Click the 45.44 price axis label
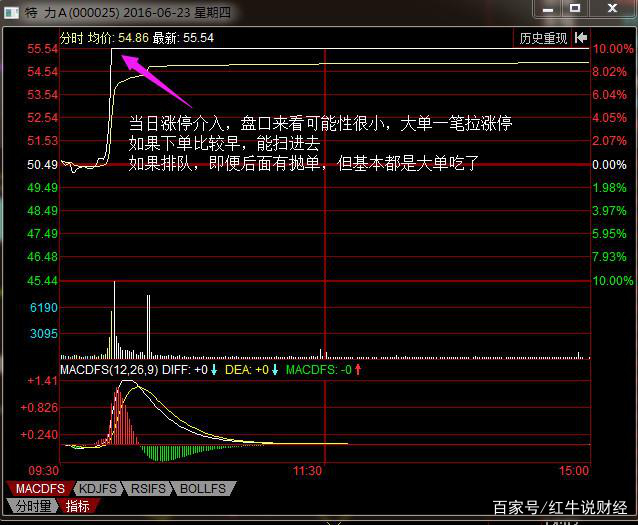Image resolution: width=638 pixels, height=525 pixels. click(42, 280)
